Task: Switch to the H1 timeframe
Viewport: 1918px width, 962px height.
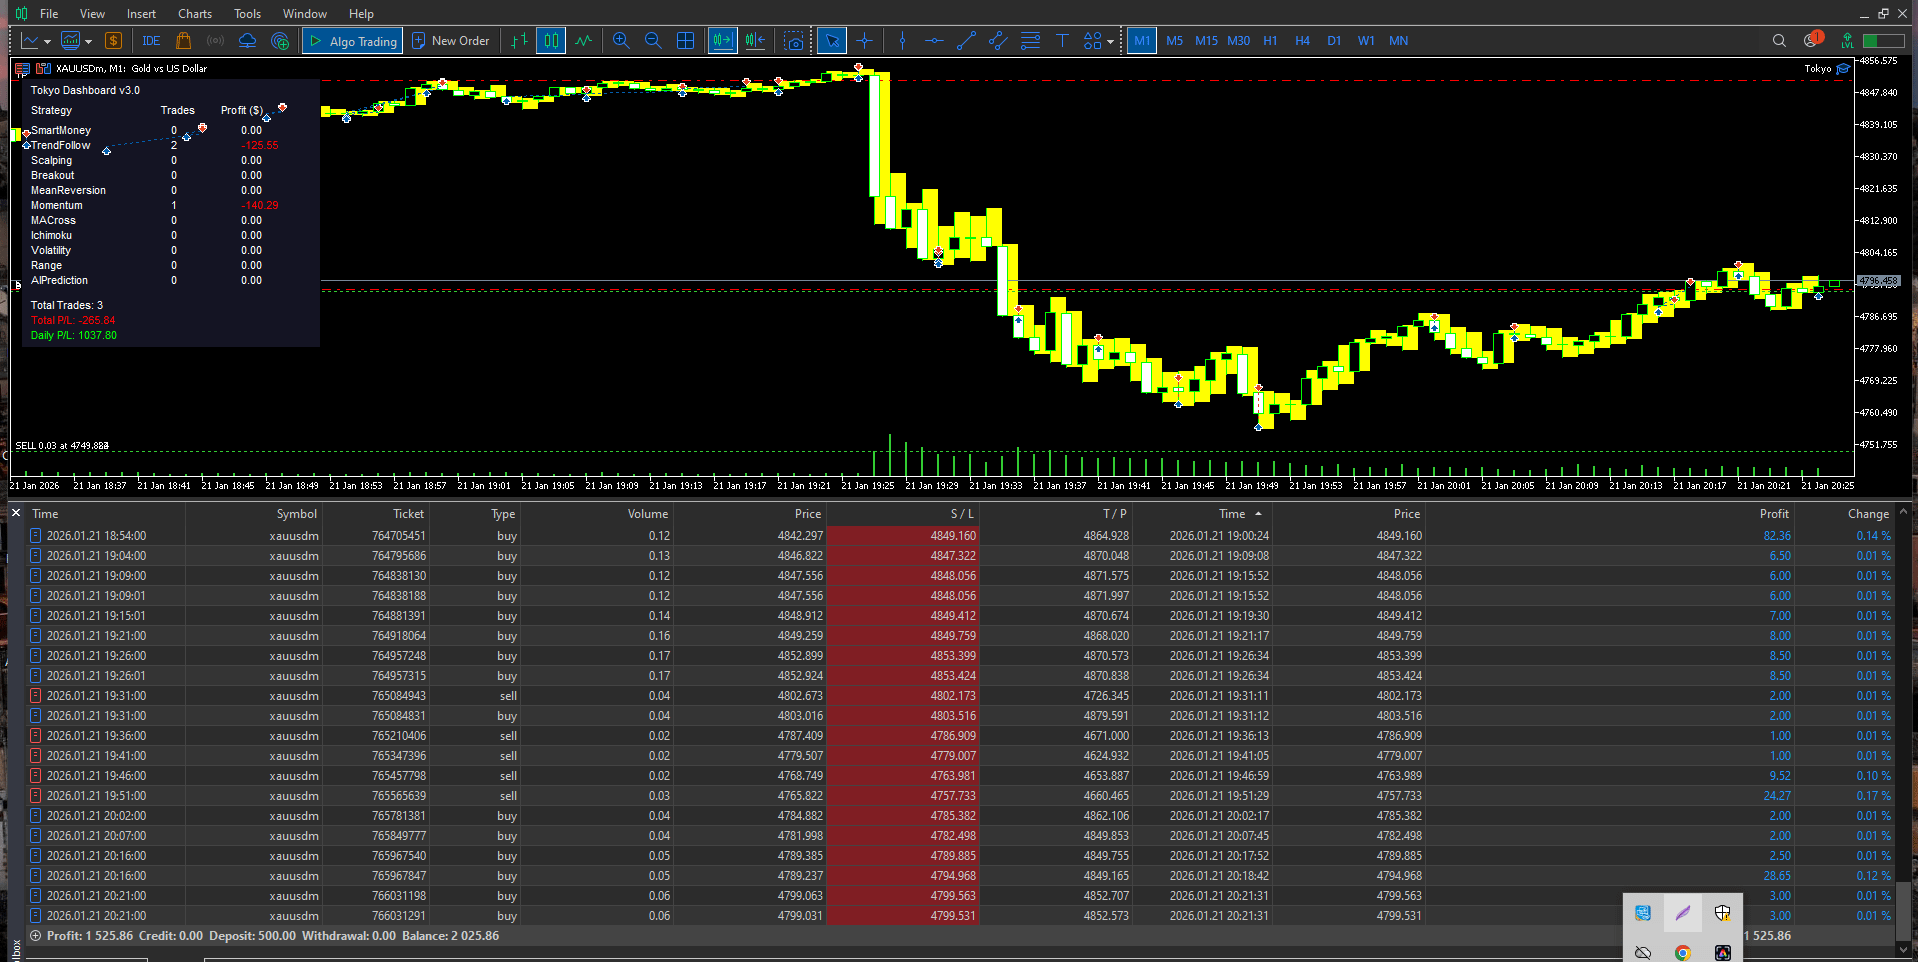Action: tap(1270, 40)
